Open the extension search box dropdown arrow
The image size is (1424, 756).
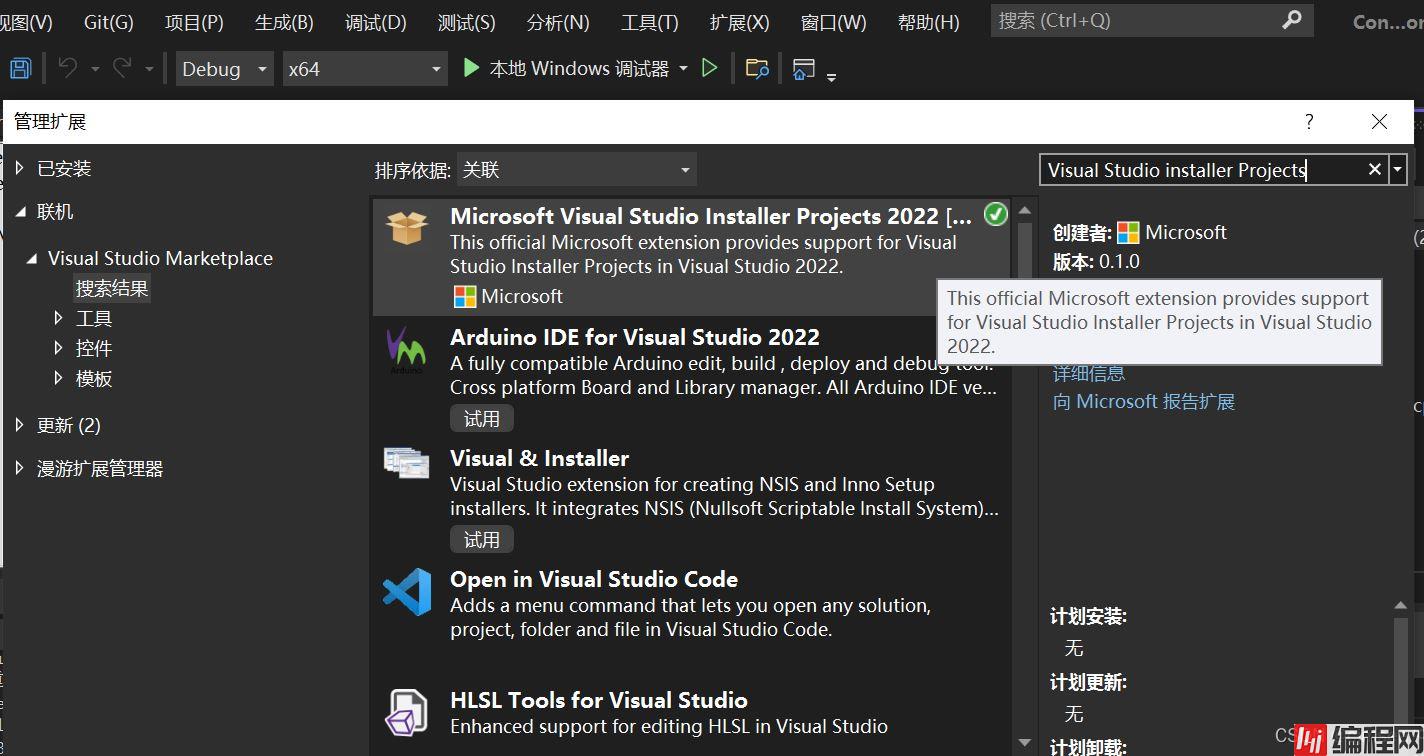pyautogui.click(x=1398, y=170)
